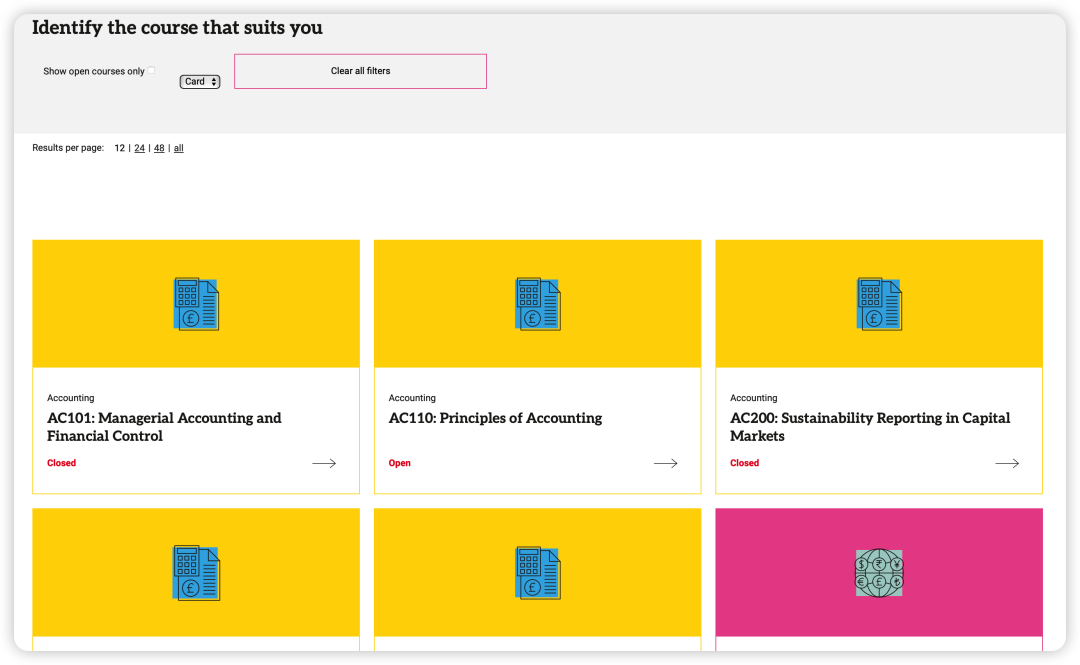Open the Card view dropdown
Viewport: 1080px width, 665px height.
[x=200, y=81]
